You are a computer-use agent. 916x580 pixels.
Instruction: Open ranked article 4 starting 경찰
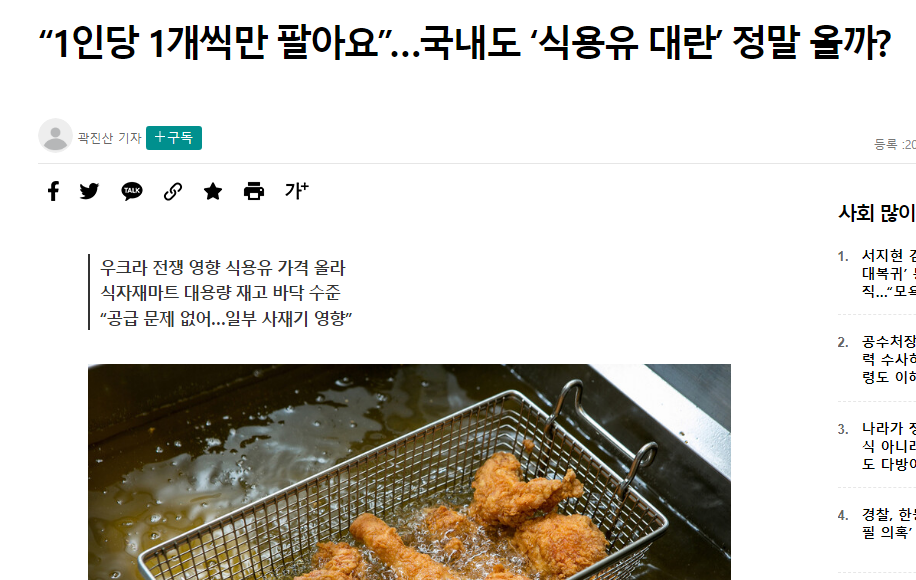(888, 523)
